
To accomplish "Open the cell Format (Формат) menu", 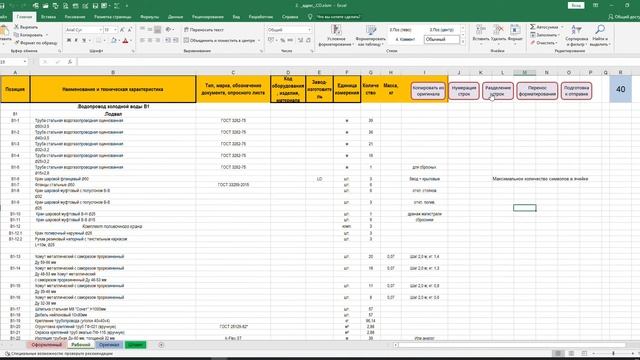I will click(x=515, y=34).
